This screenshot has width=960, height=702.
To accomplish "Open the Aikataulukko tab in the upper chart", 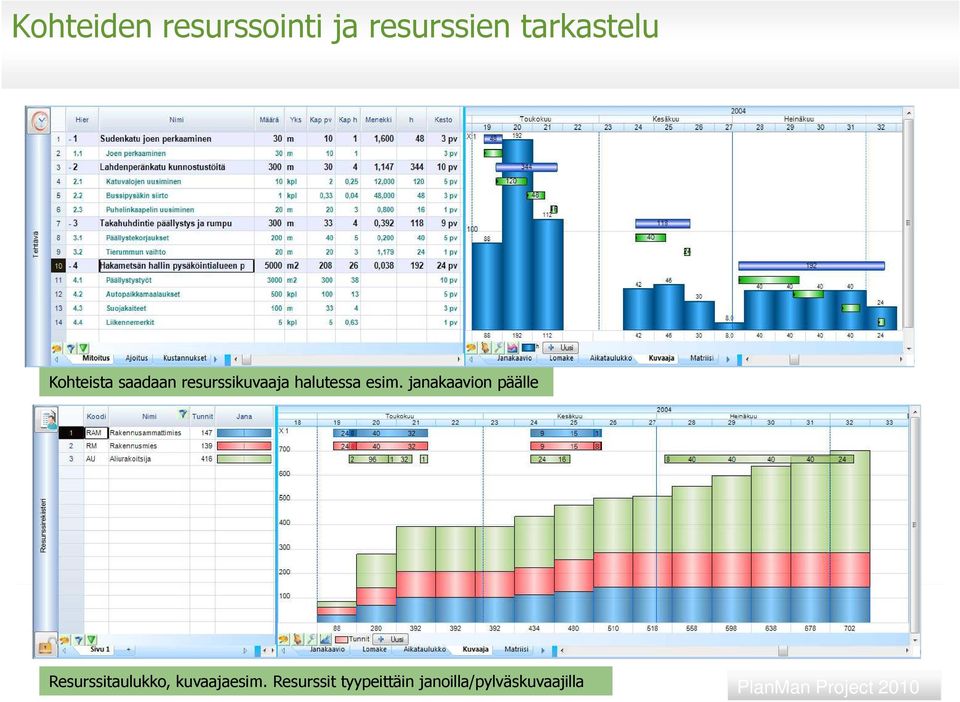I will point(611,358).
